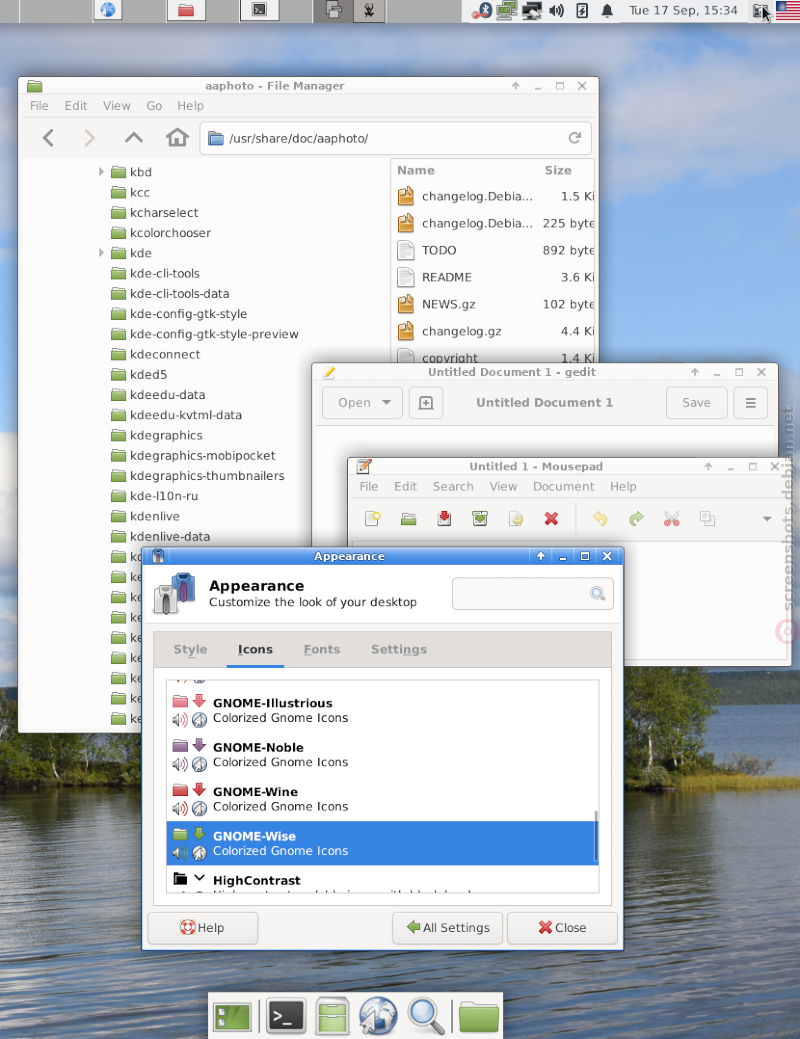Open the View menu in Mousepad
This screenshot has width=800, height=1039.
pos(503,486)
